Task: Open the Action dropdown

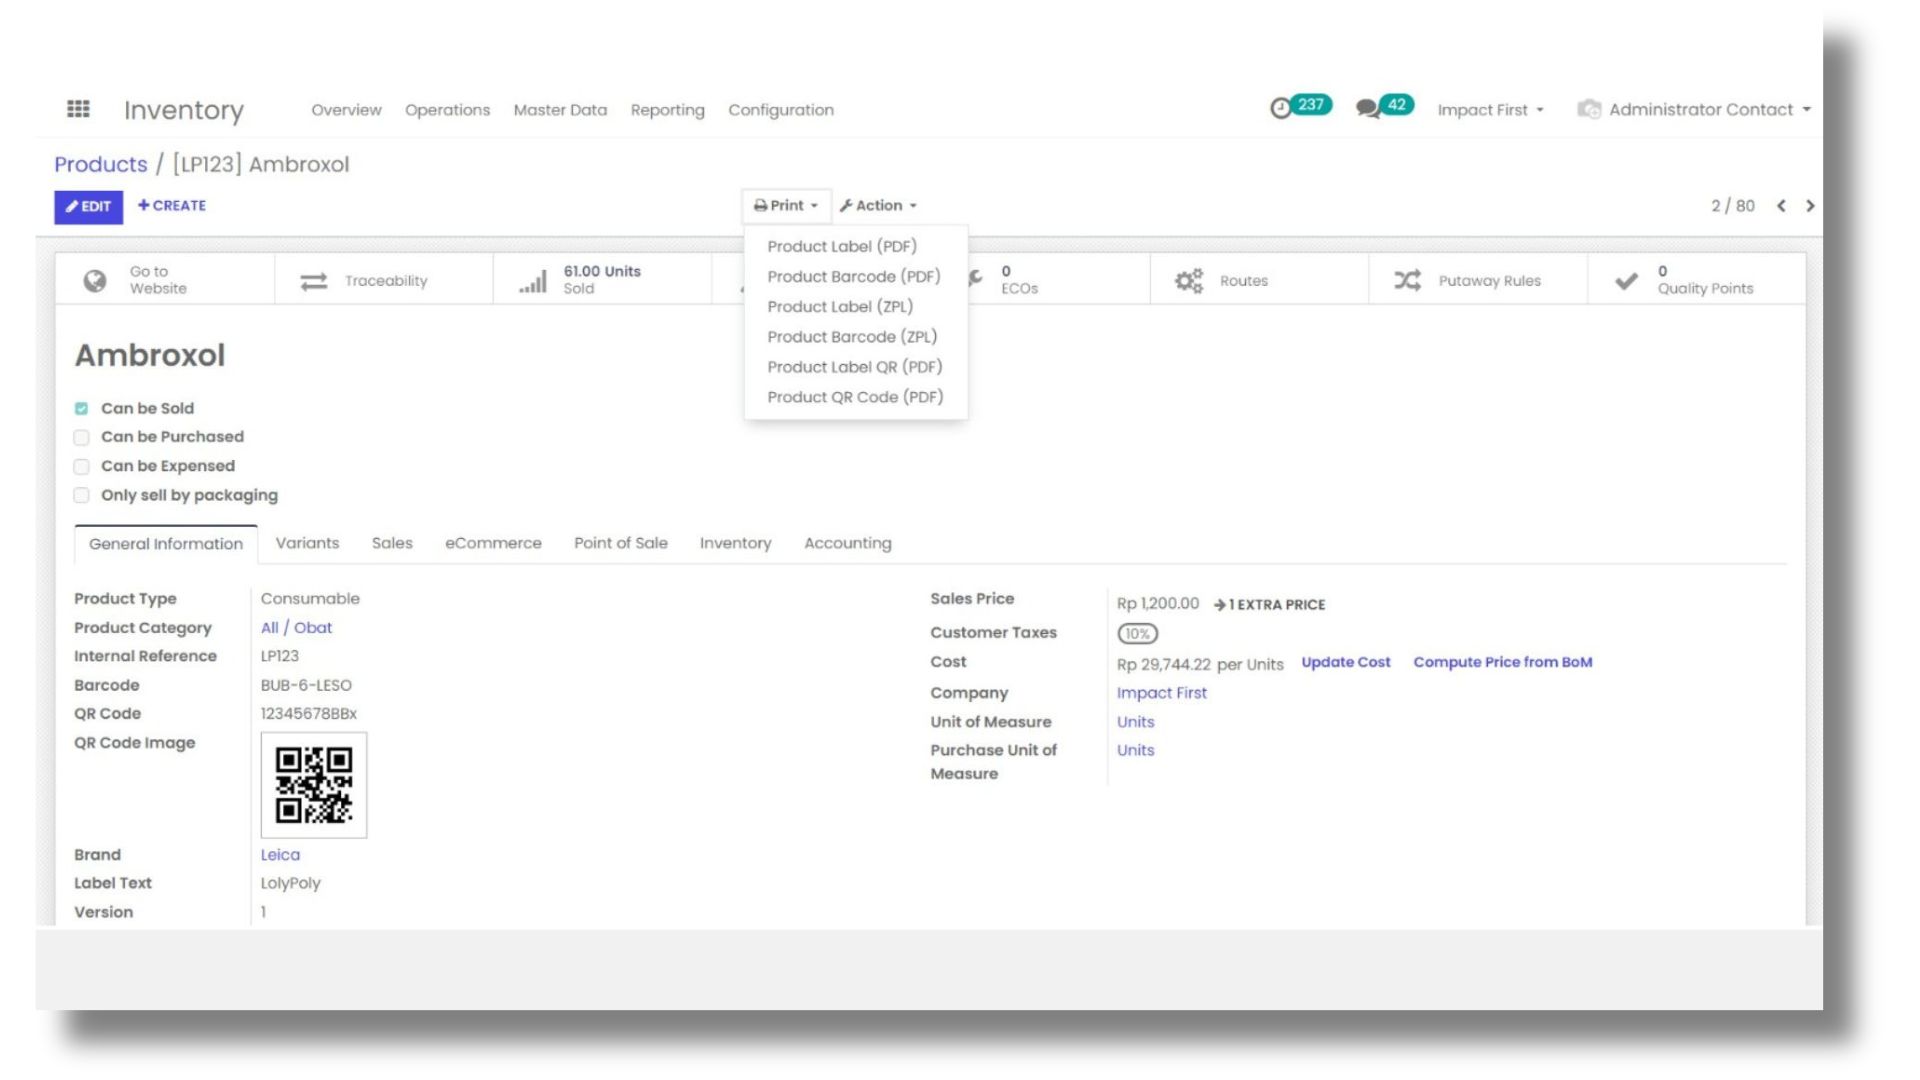Action: (878, 205)
